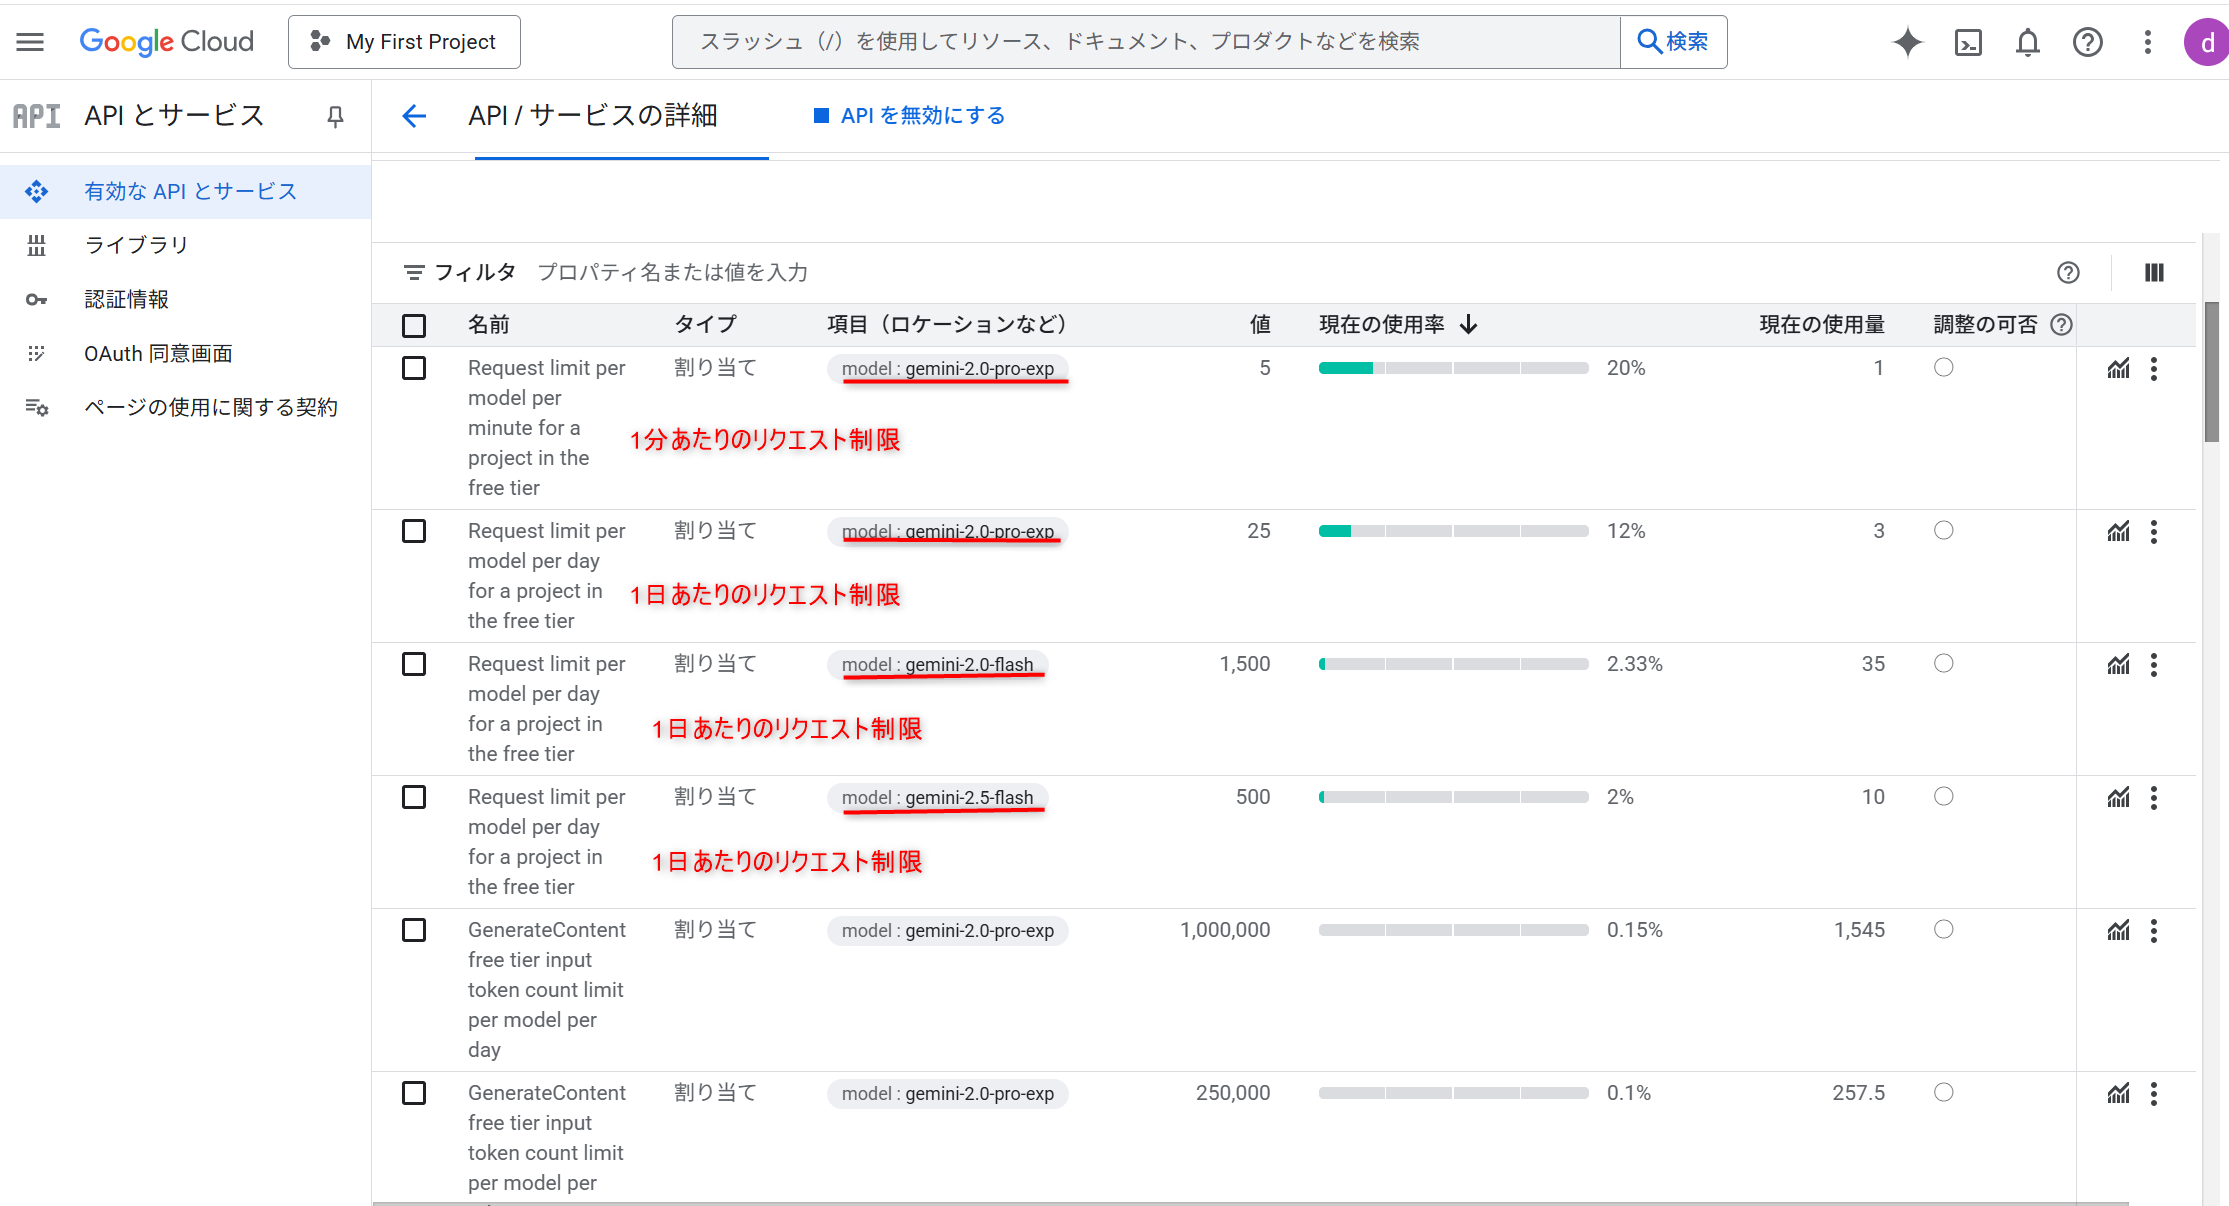Click the 12% usage progress bar

1453,531
